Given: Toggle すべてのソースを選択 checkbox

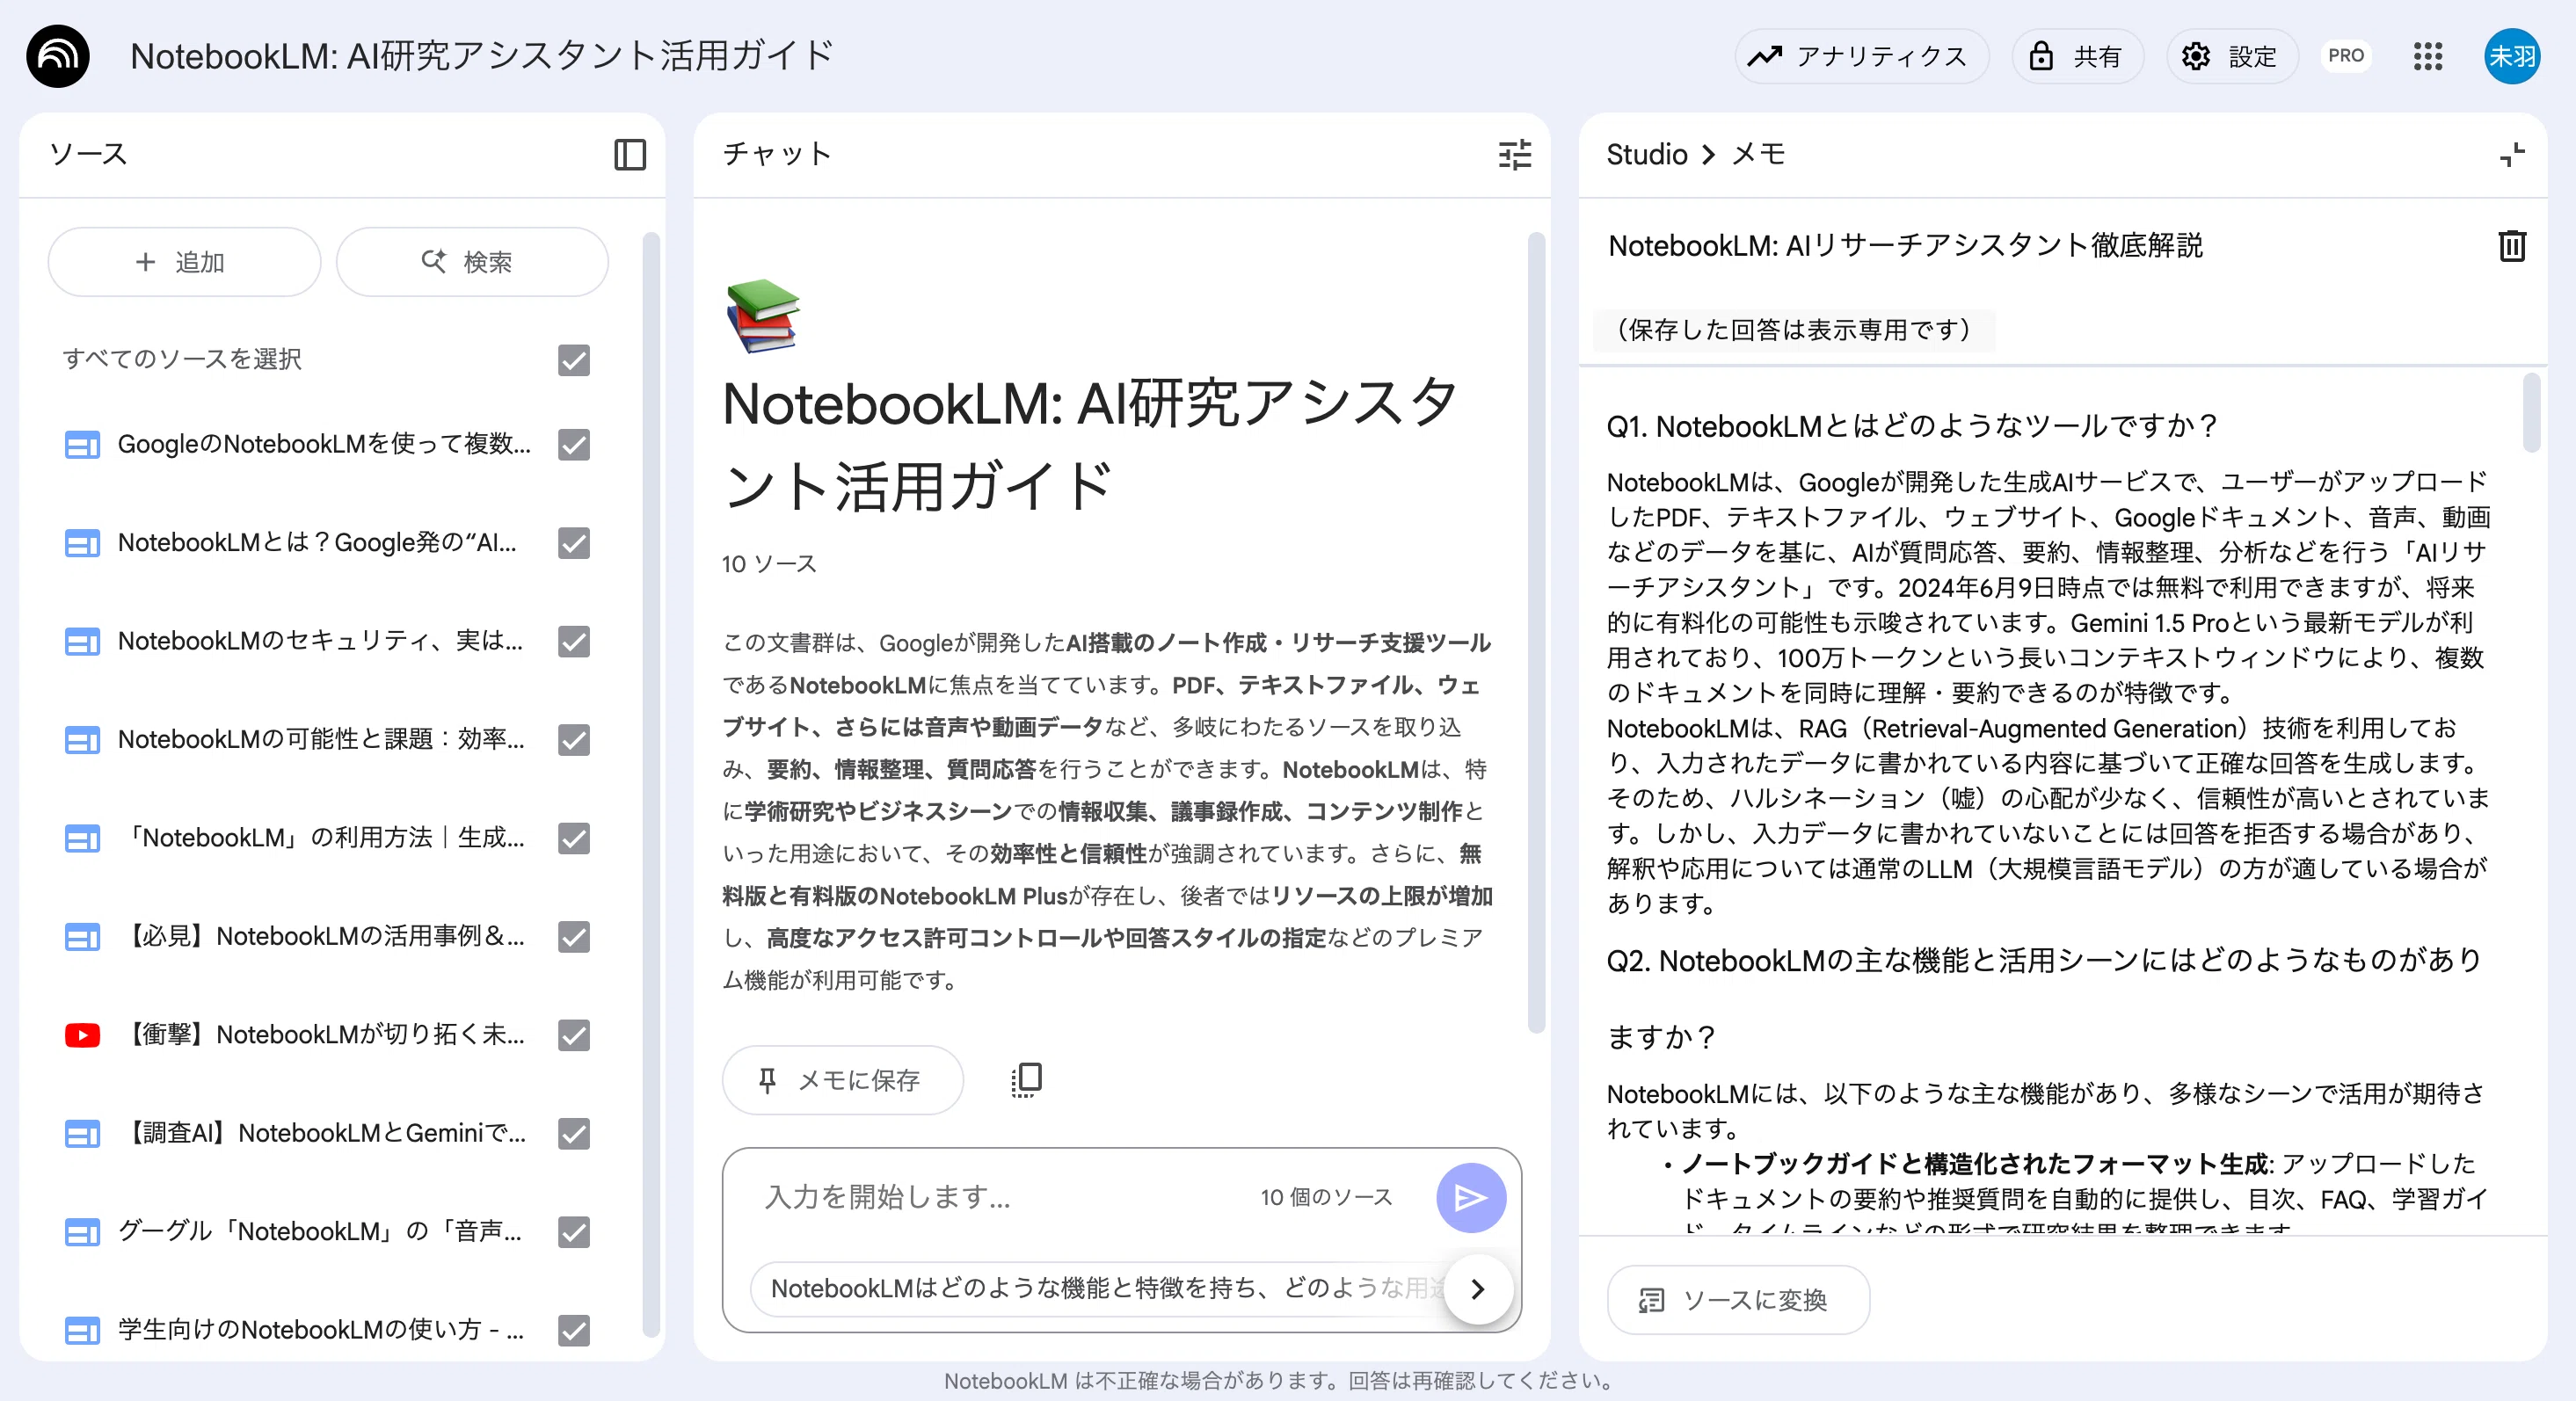Looking at the screenshot, I should [574, 360].
